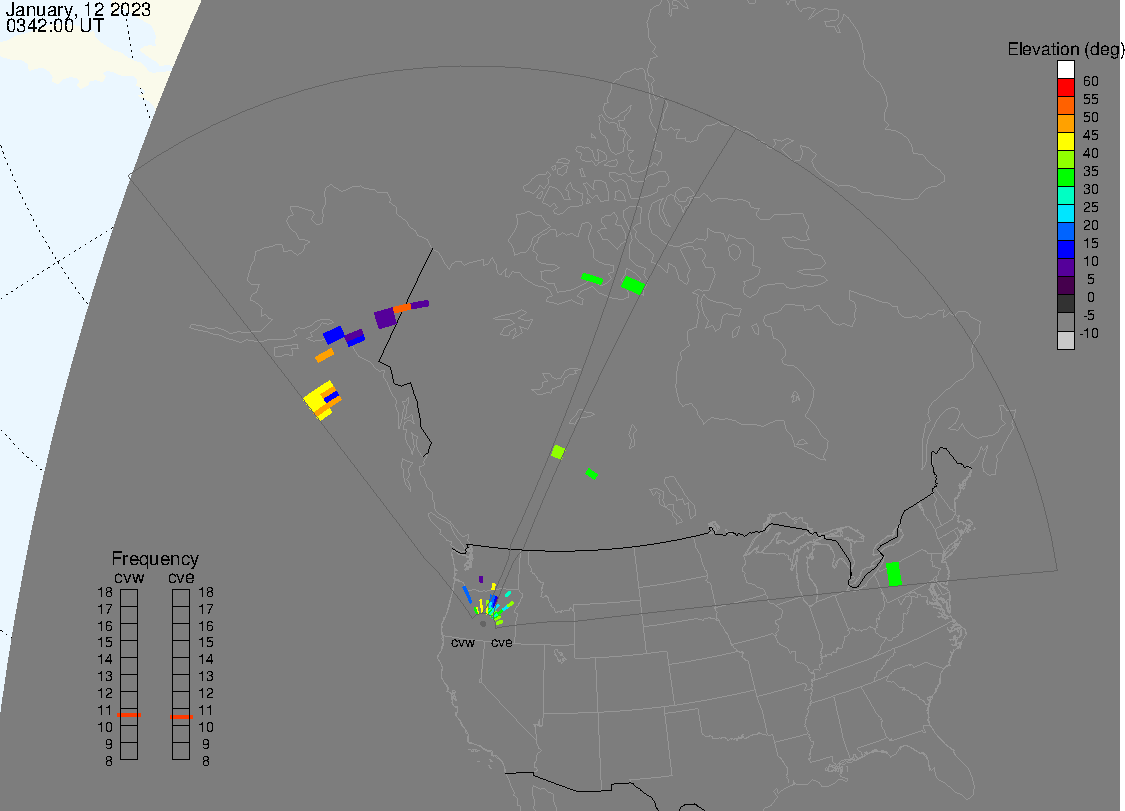This screenshot has height=811, width=1125.
Task: Click the 'cve' radar site label on the map
Action: click(x=502, y=642)
